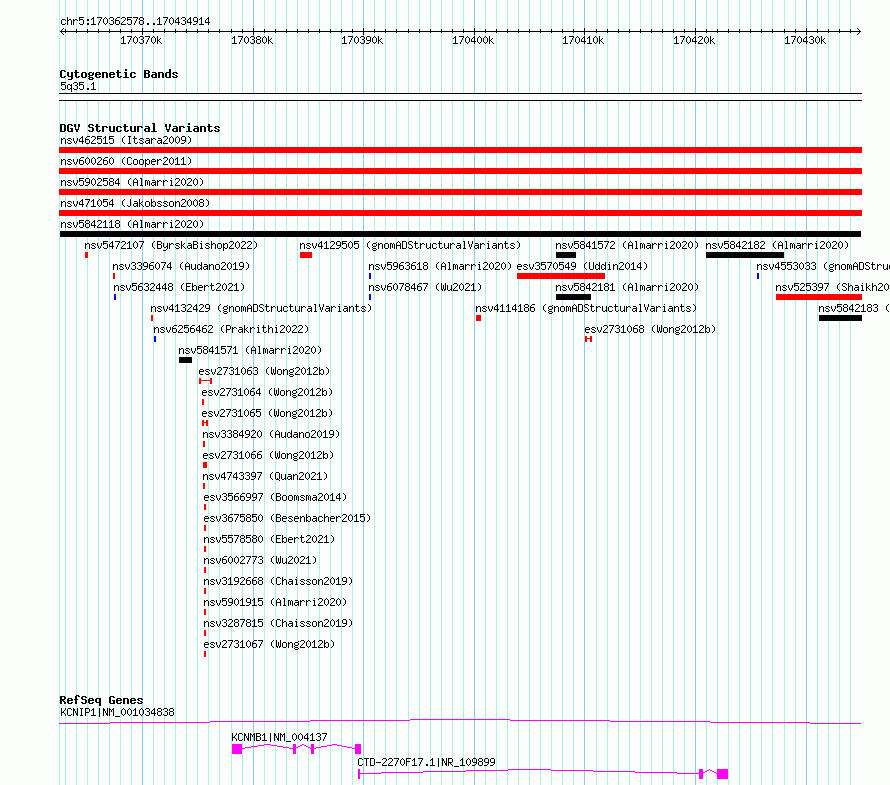
Task: Click the black bar under nsv5842182
Action: [745, 255]
